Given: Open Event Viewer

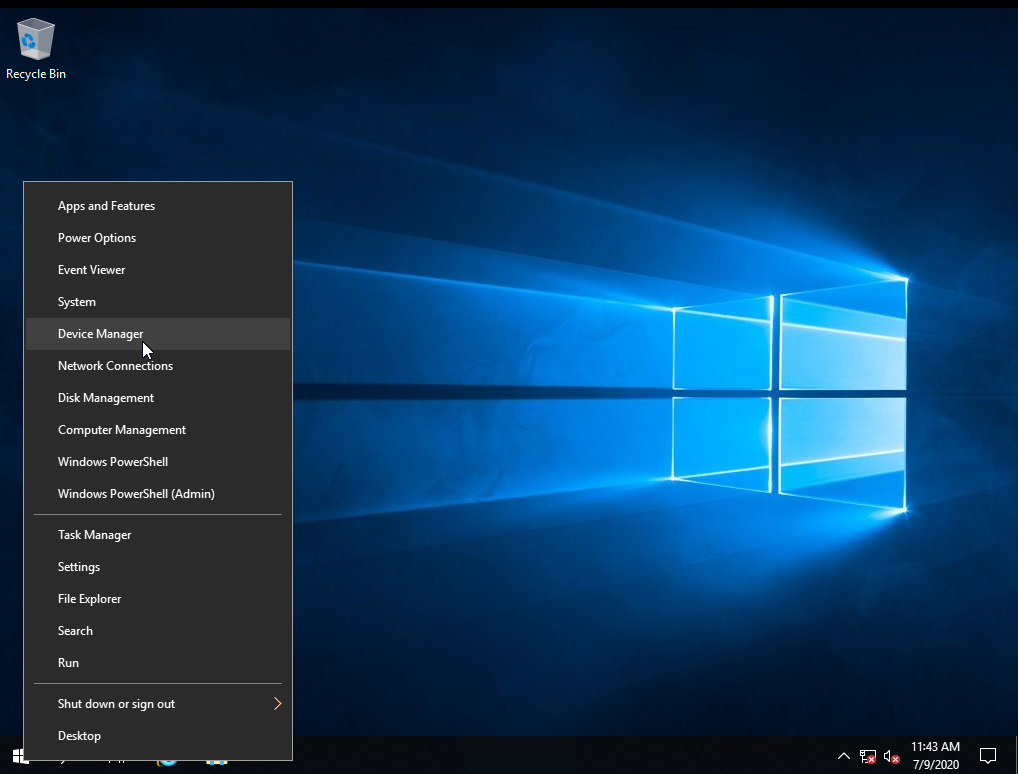Looking at the screenshot, I should pos(158,269).
